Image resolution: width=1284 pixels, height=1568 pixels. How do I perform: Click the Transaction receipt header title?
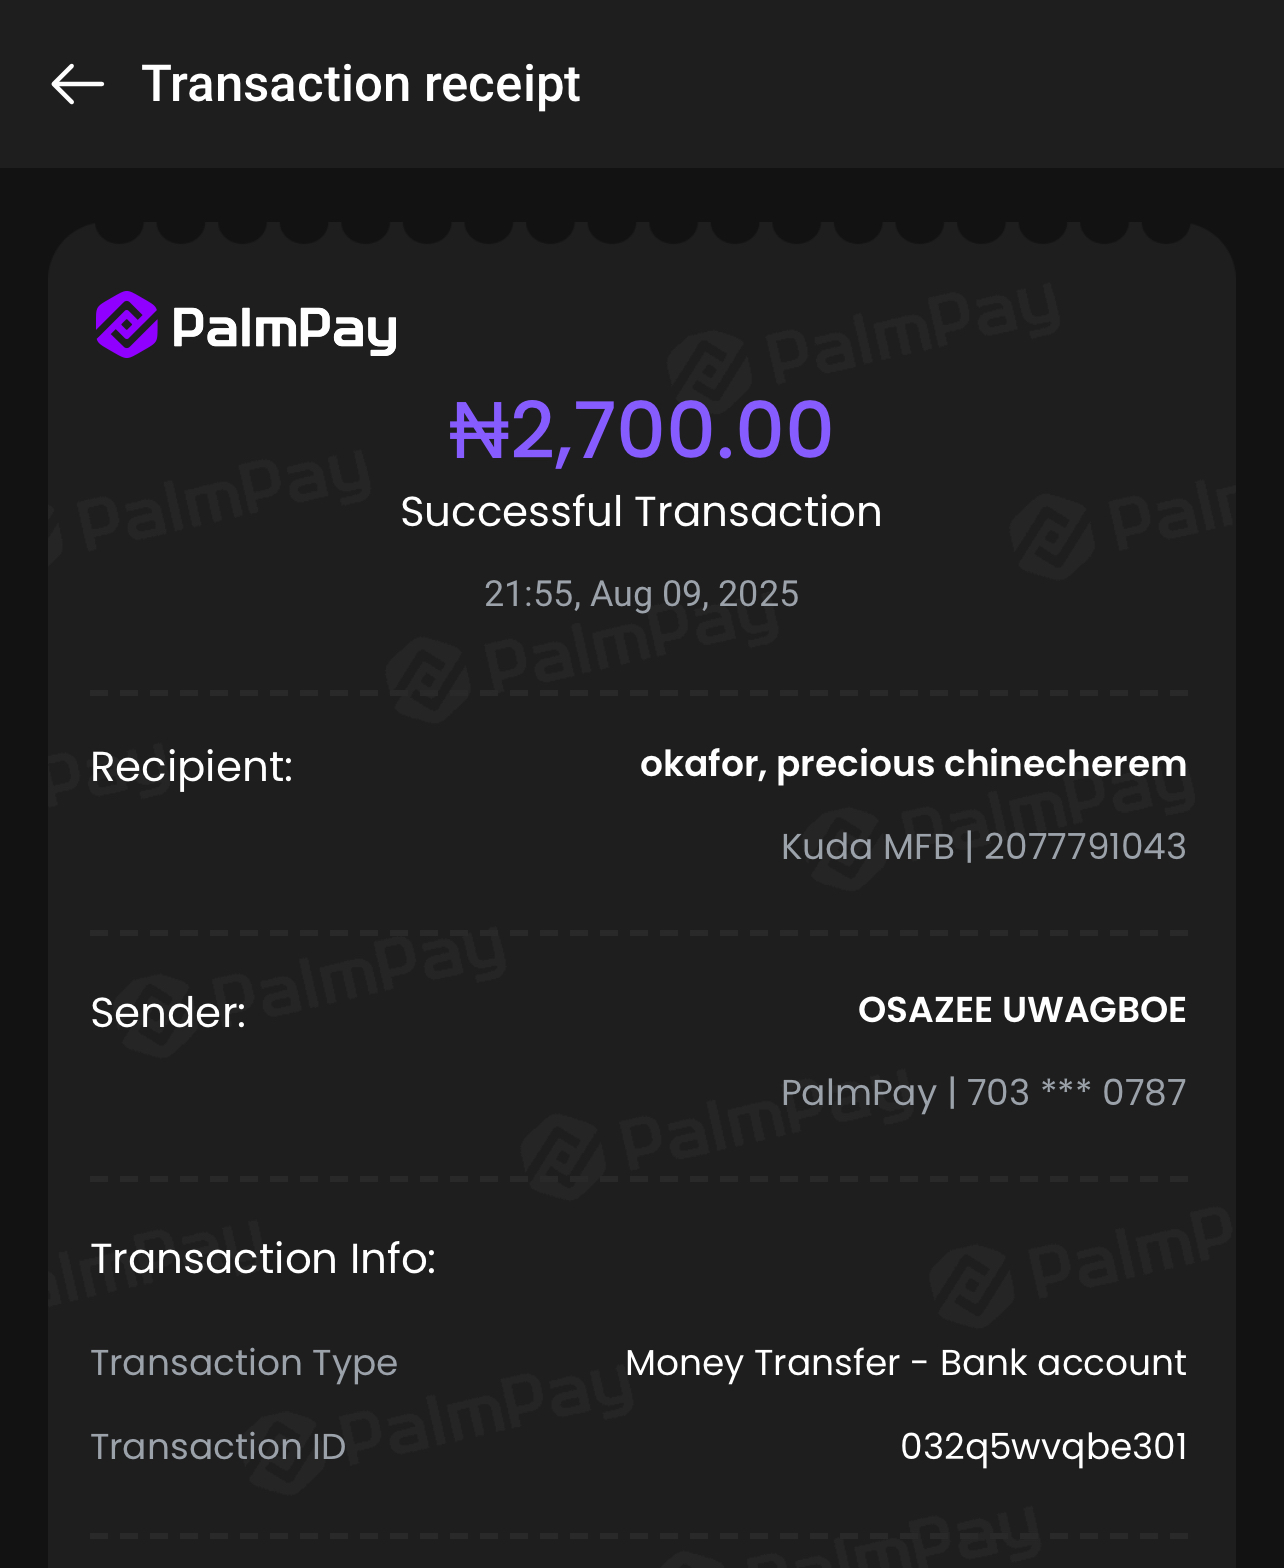click(x=360, y=84)
